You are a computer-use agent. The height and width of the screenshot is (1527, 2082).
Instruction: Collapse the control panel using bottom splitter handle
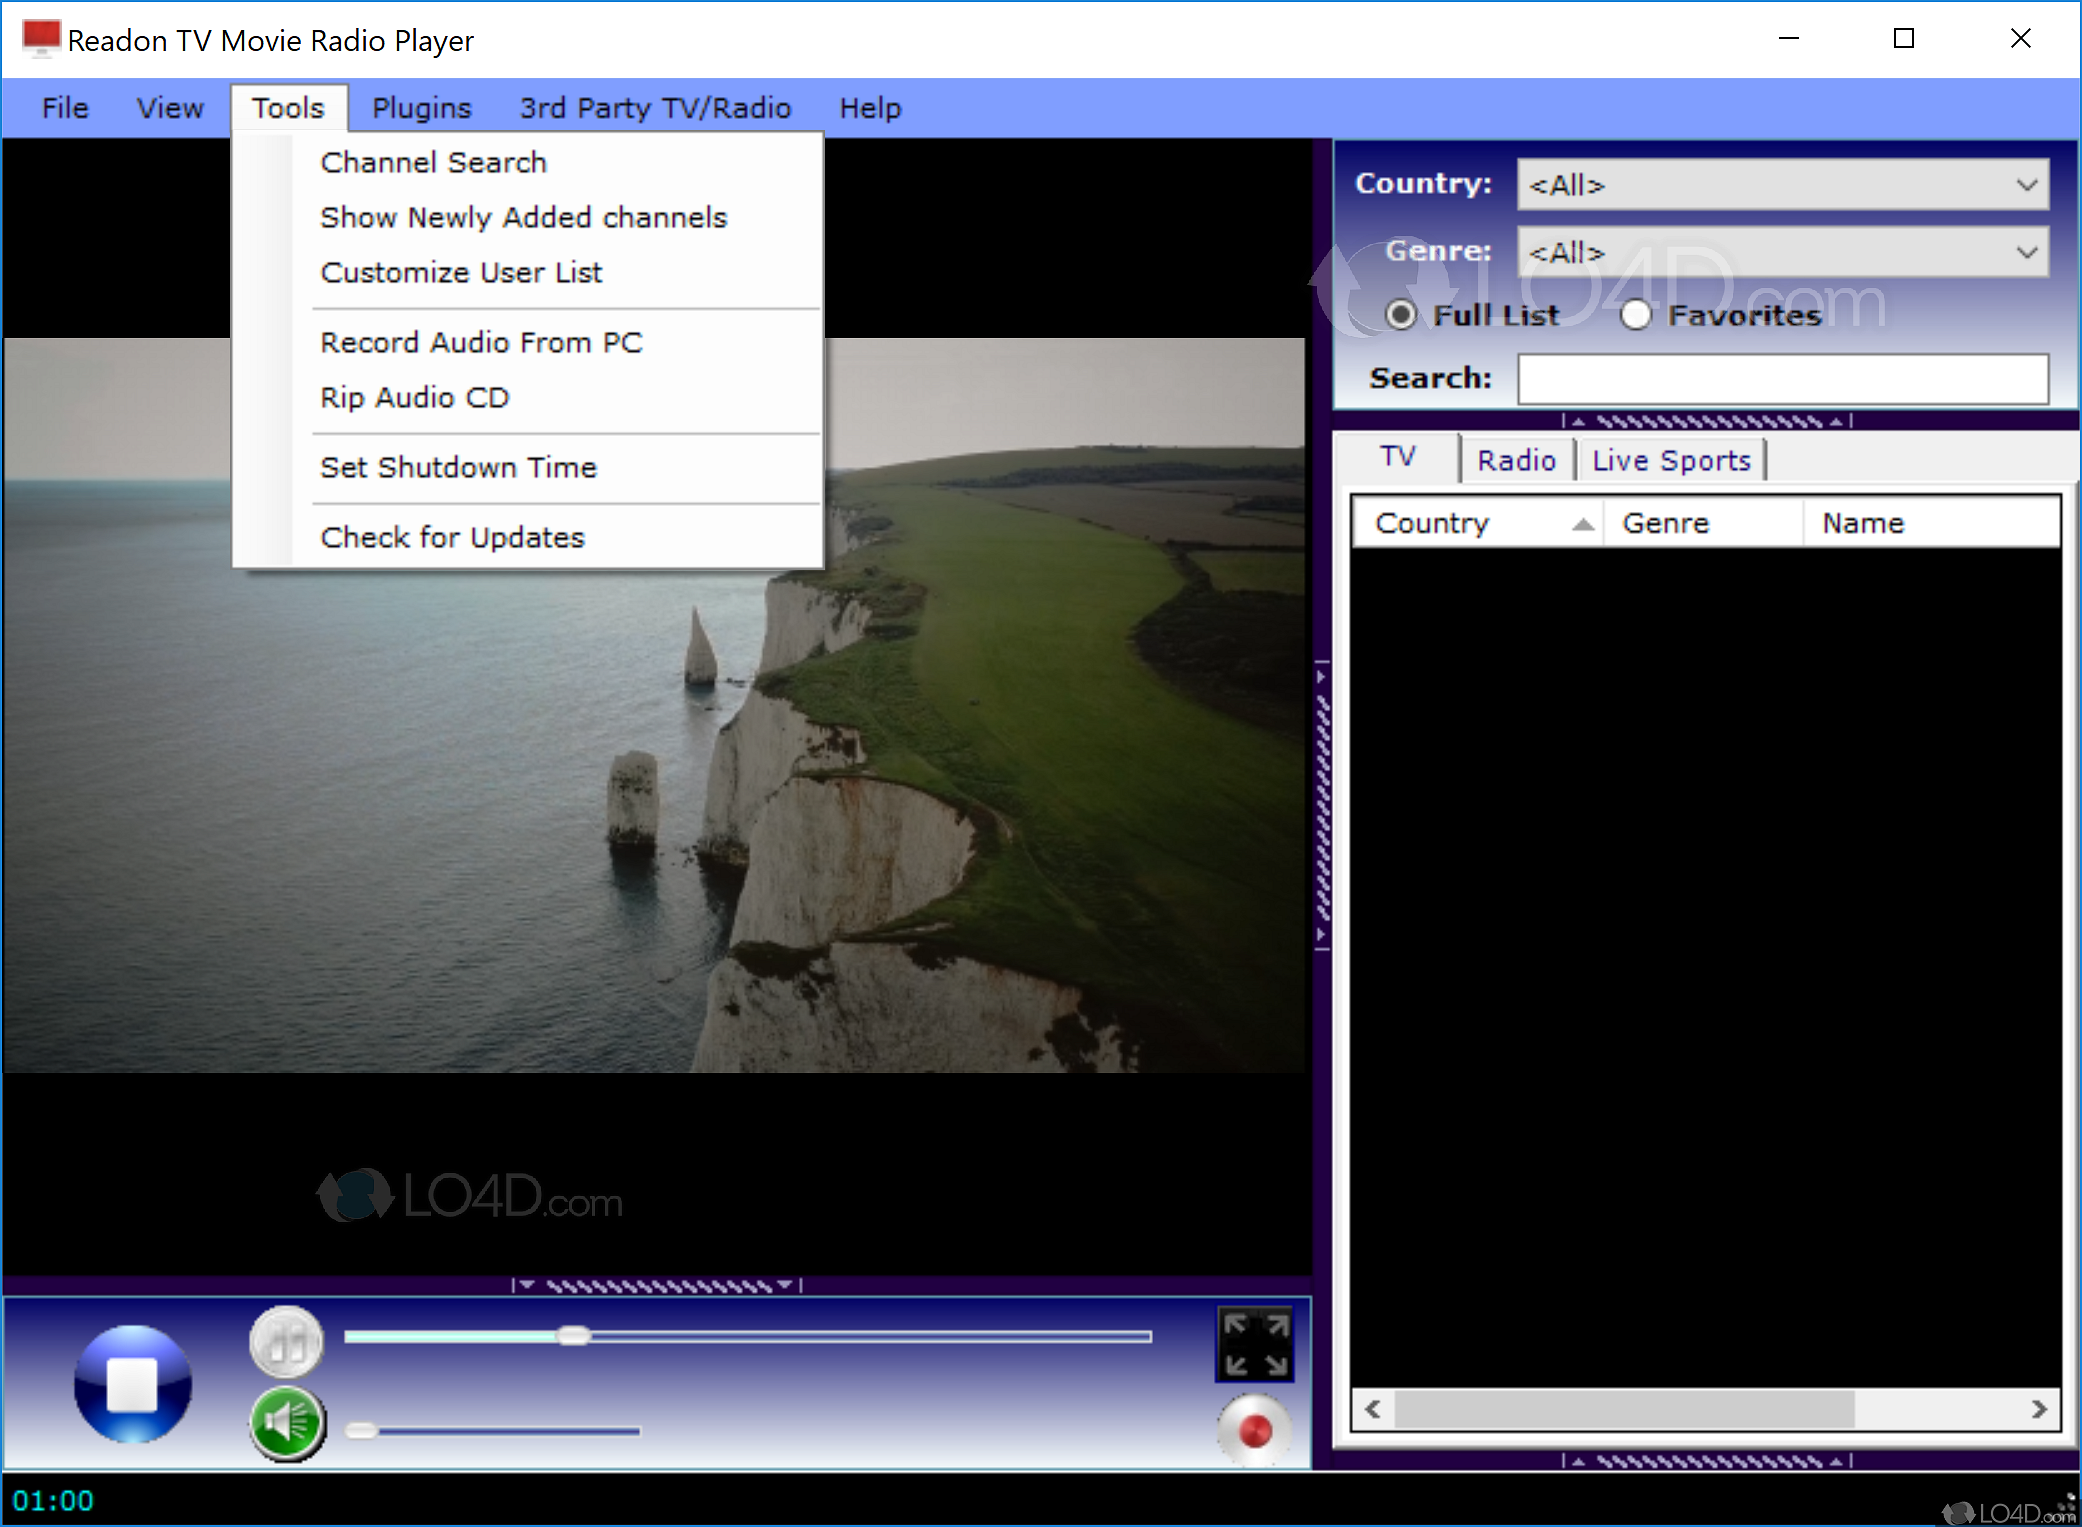pos(657,1285)
